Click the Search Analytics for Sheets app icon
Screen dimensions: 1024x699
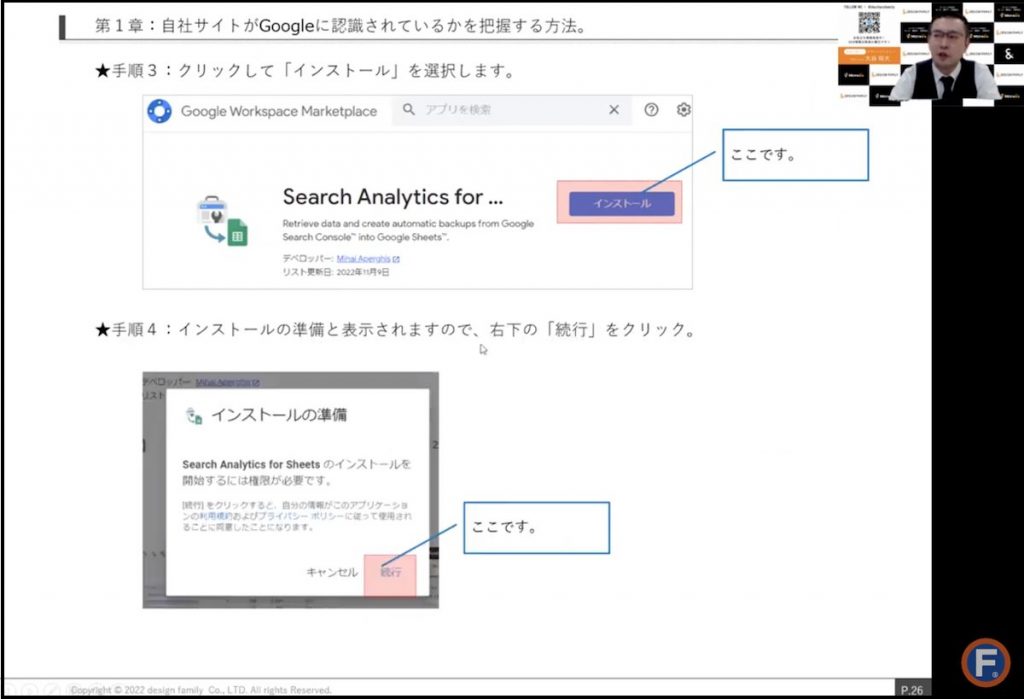pyautogui.click(x=222, y=220)
